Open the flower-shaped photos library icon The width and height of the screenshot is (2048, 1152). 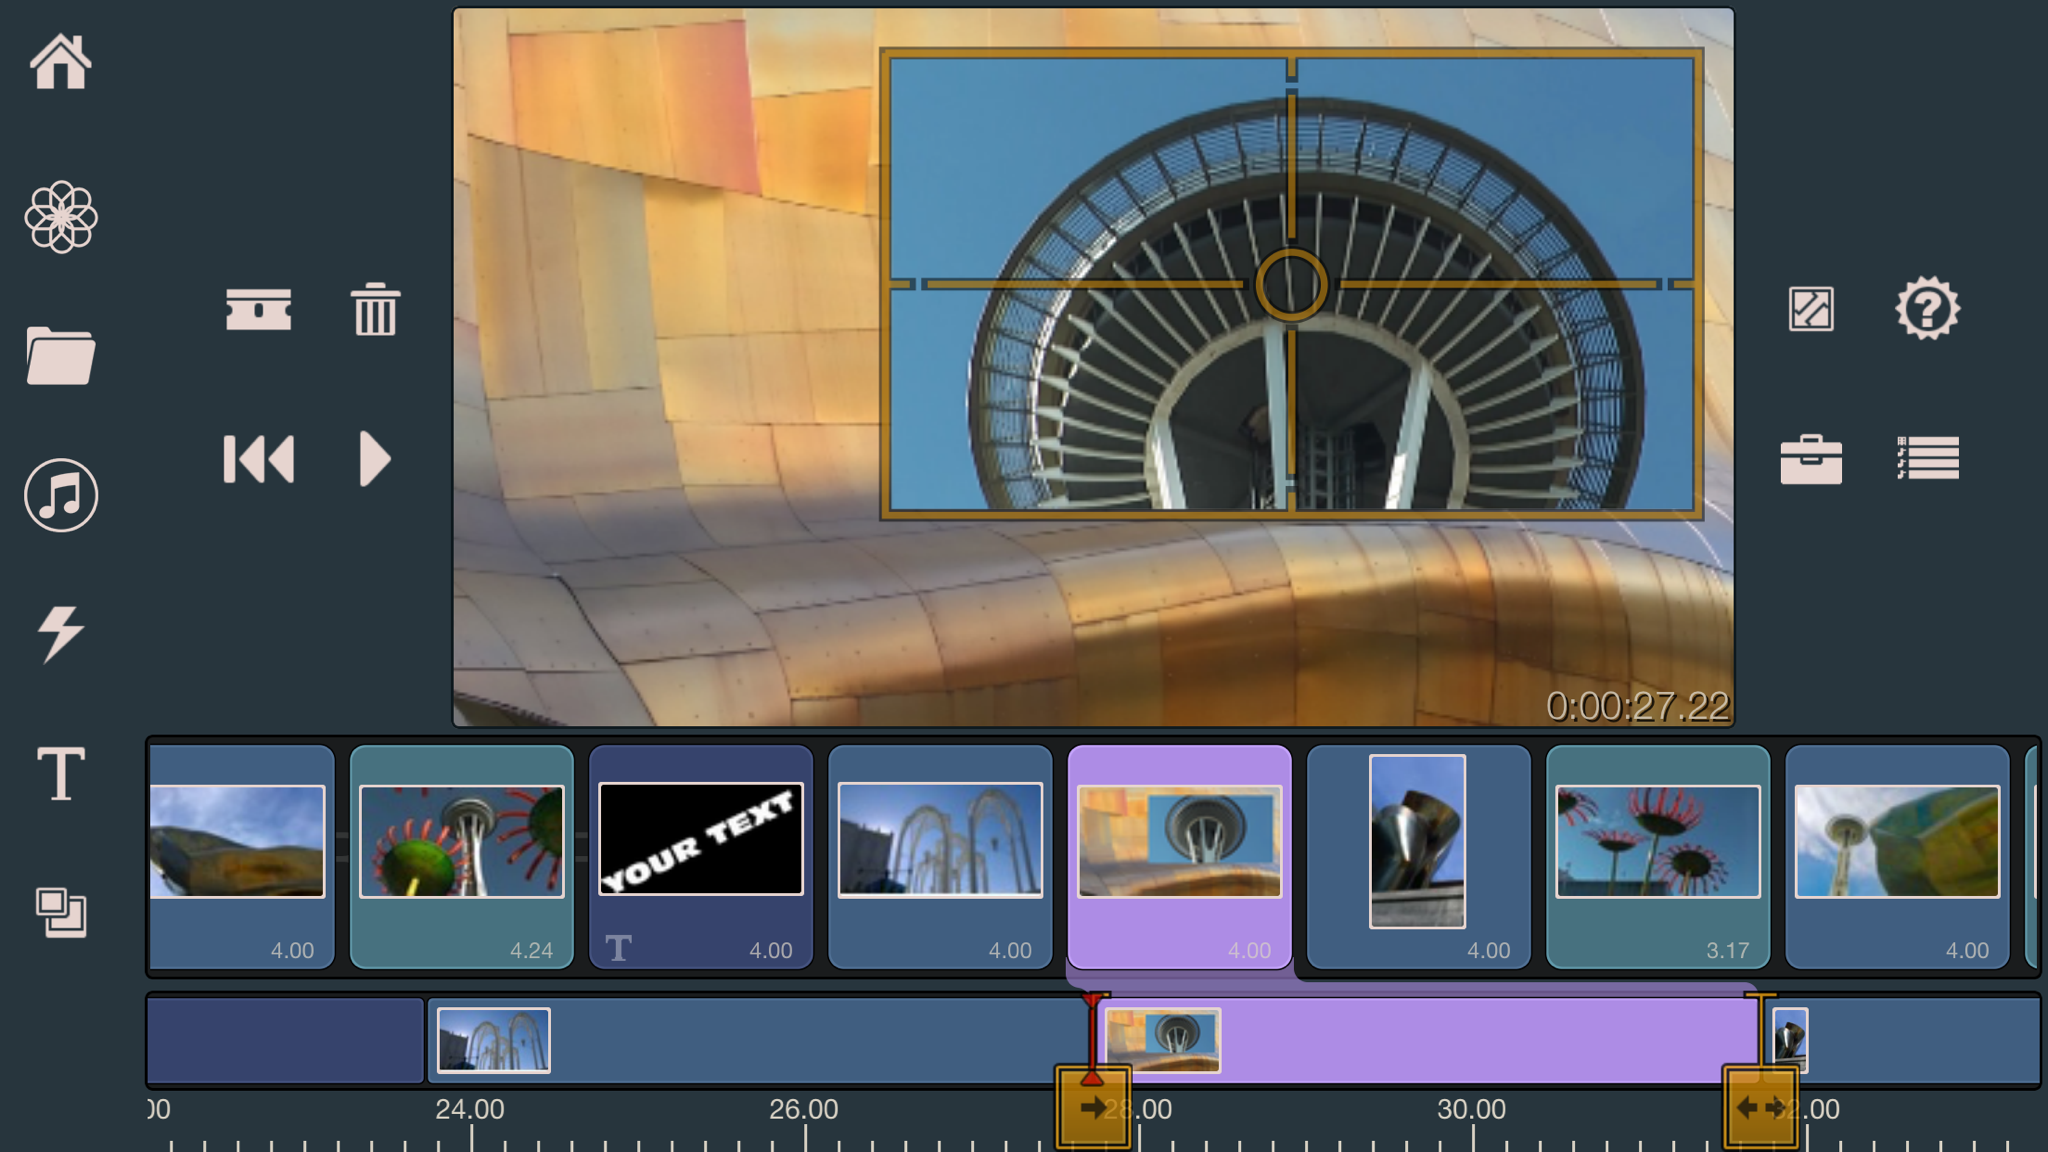coord(61,217)
